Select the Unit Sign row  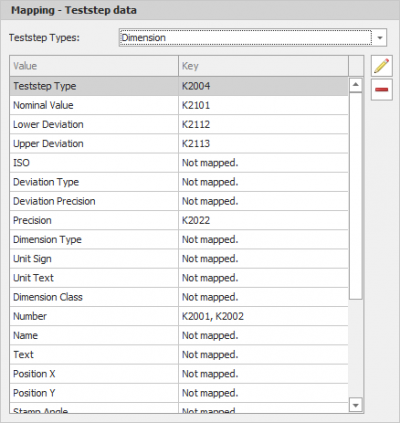tap(179, 259)
